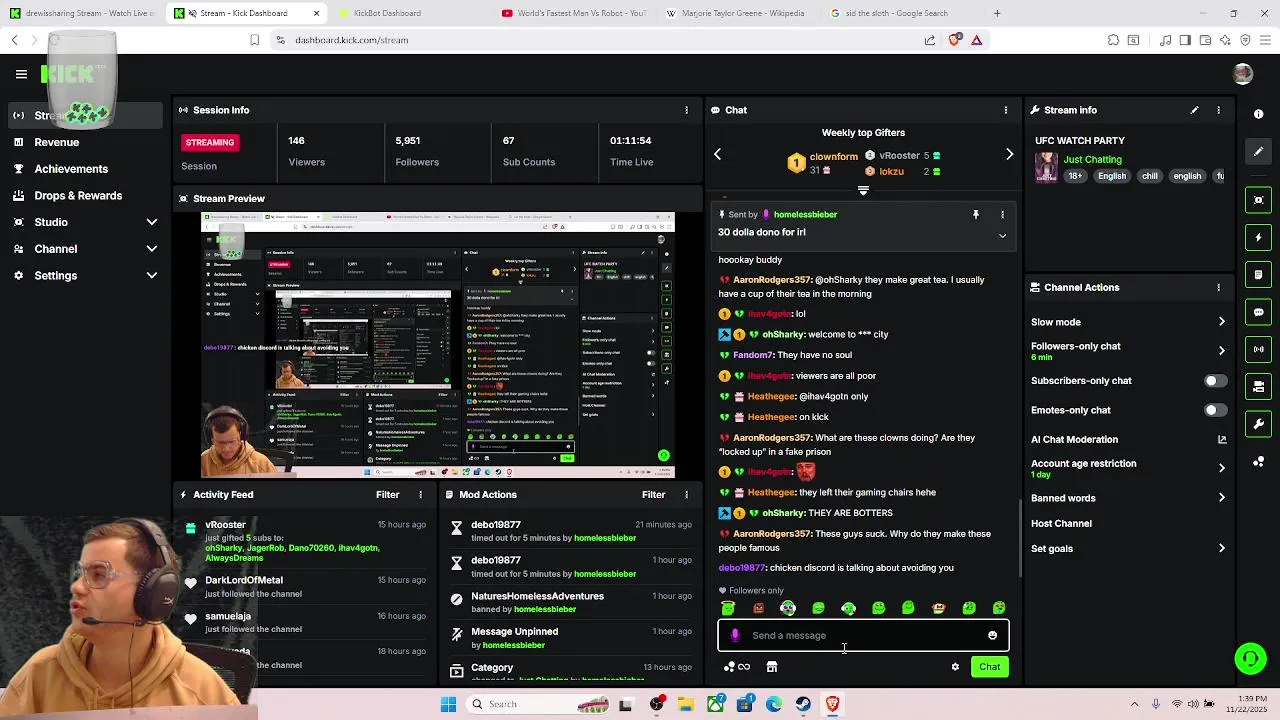Expand the Studio sidebar section
1280x720 pixels.
[x=152, y=222]
